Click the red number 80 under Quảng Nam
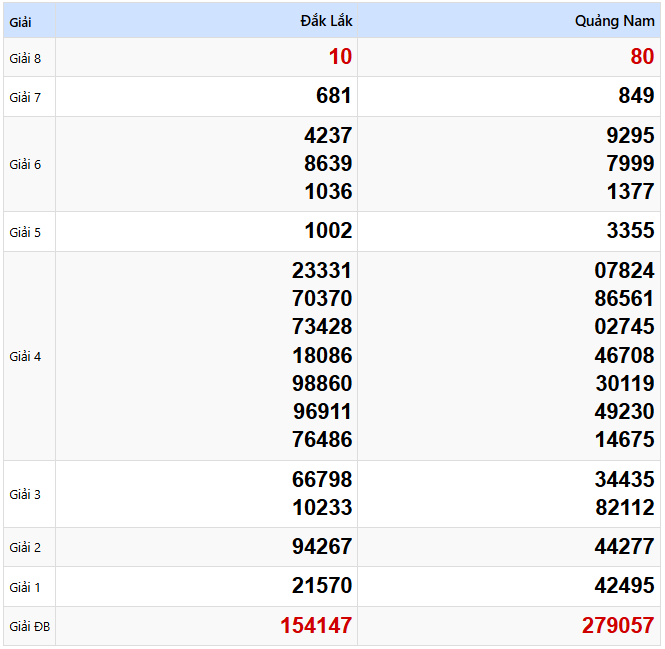The width and height of the screenshot is (665, 649). pos(642,57)
